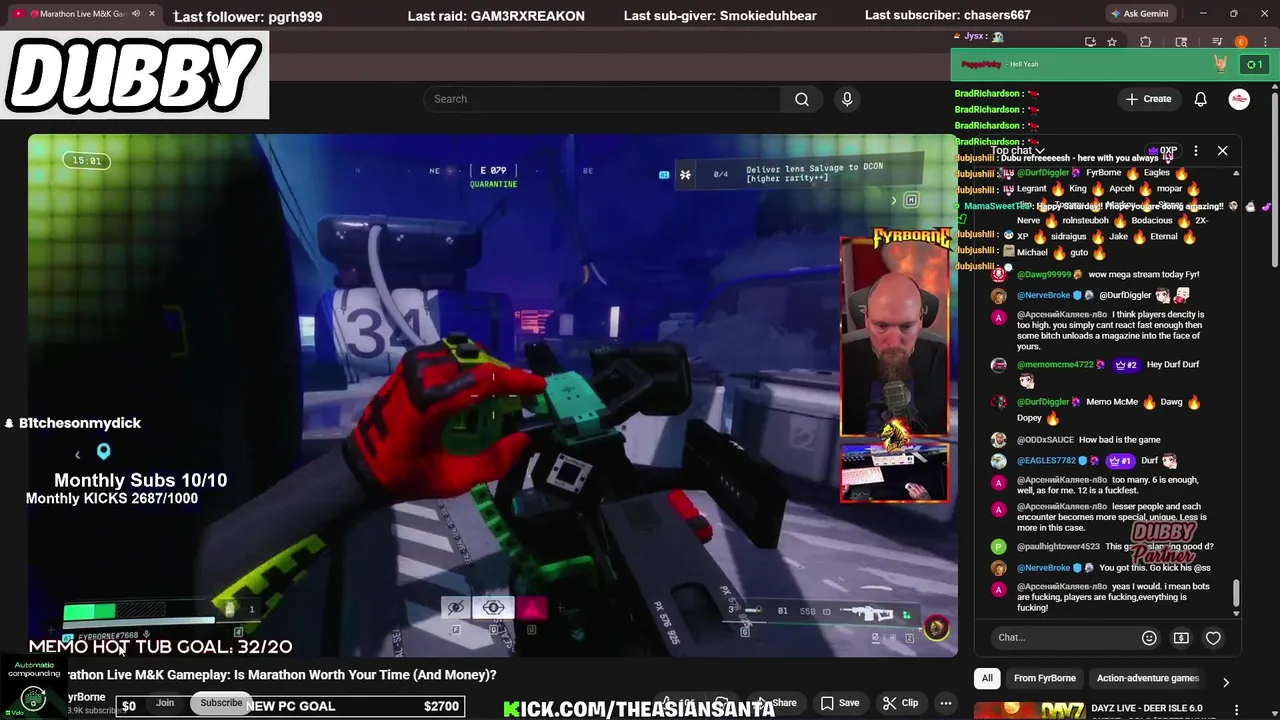
Task: Close the live chat panel
Action: [1222, 151]
